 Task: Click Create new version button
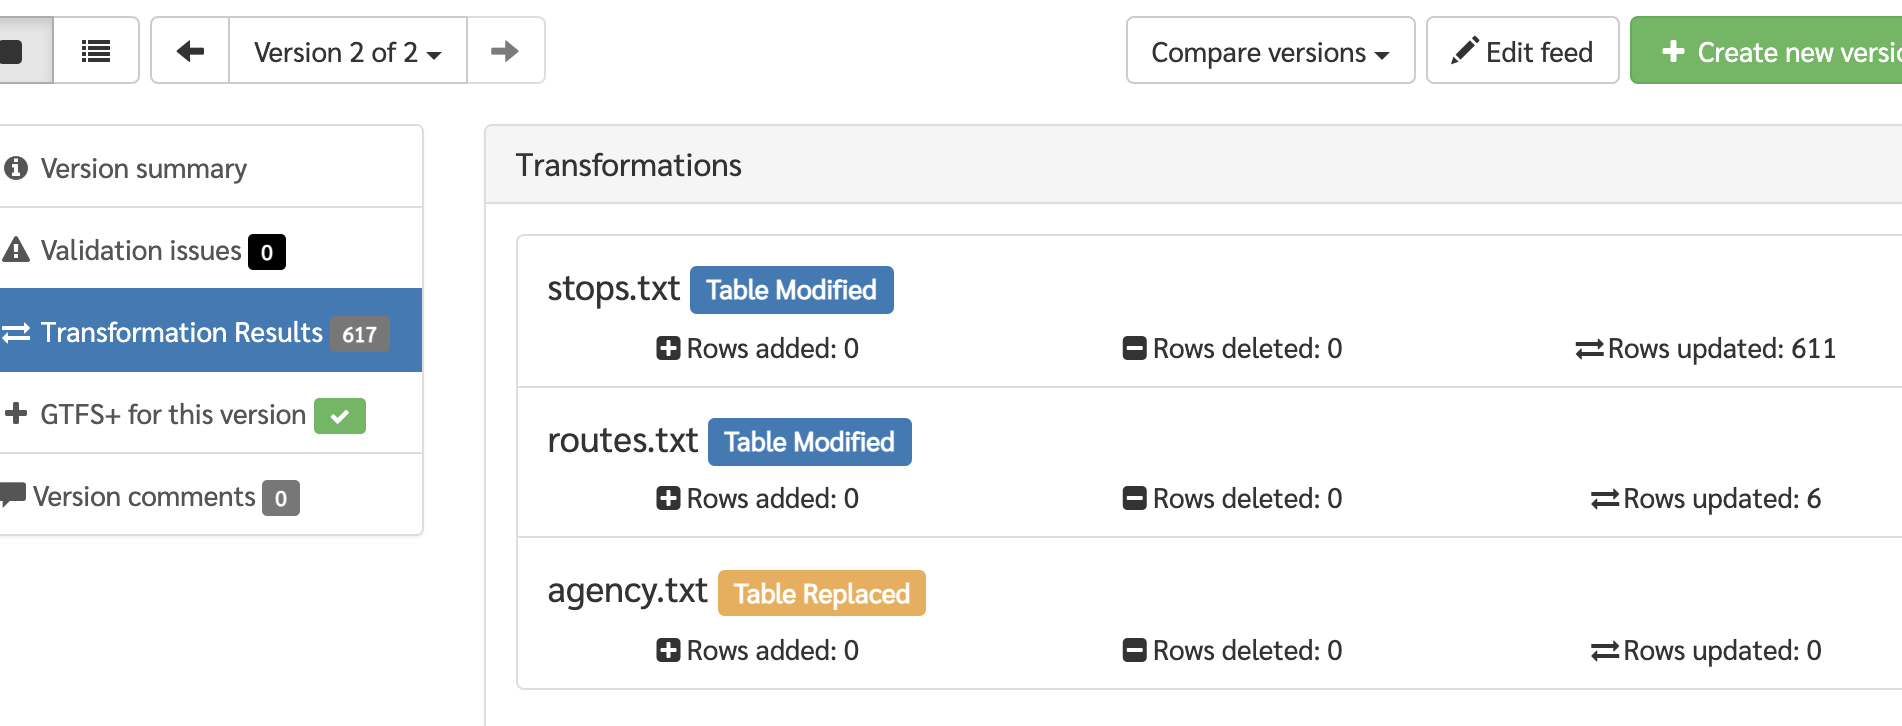coord(1767,50)
